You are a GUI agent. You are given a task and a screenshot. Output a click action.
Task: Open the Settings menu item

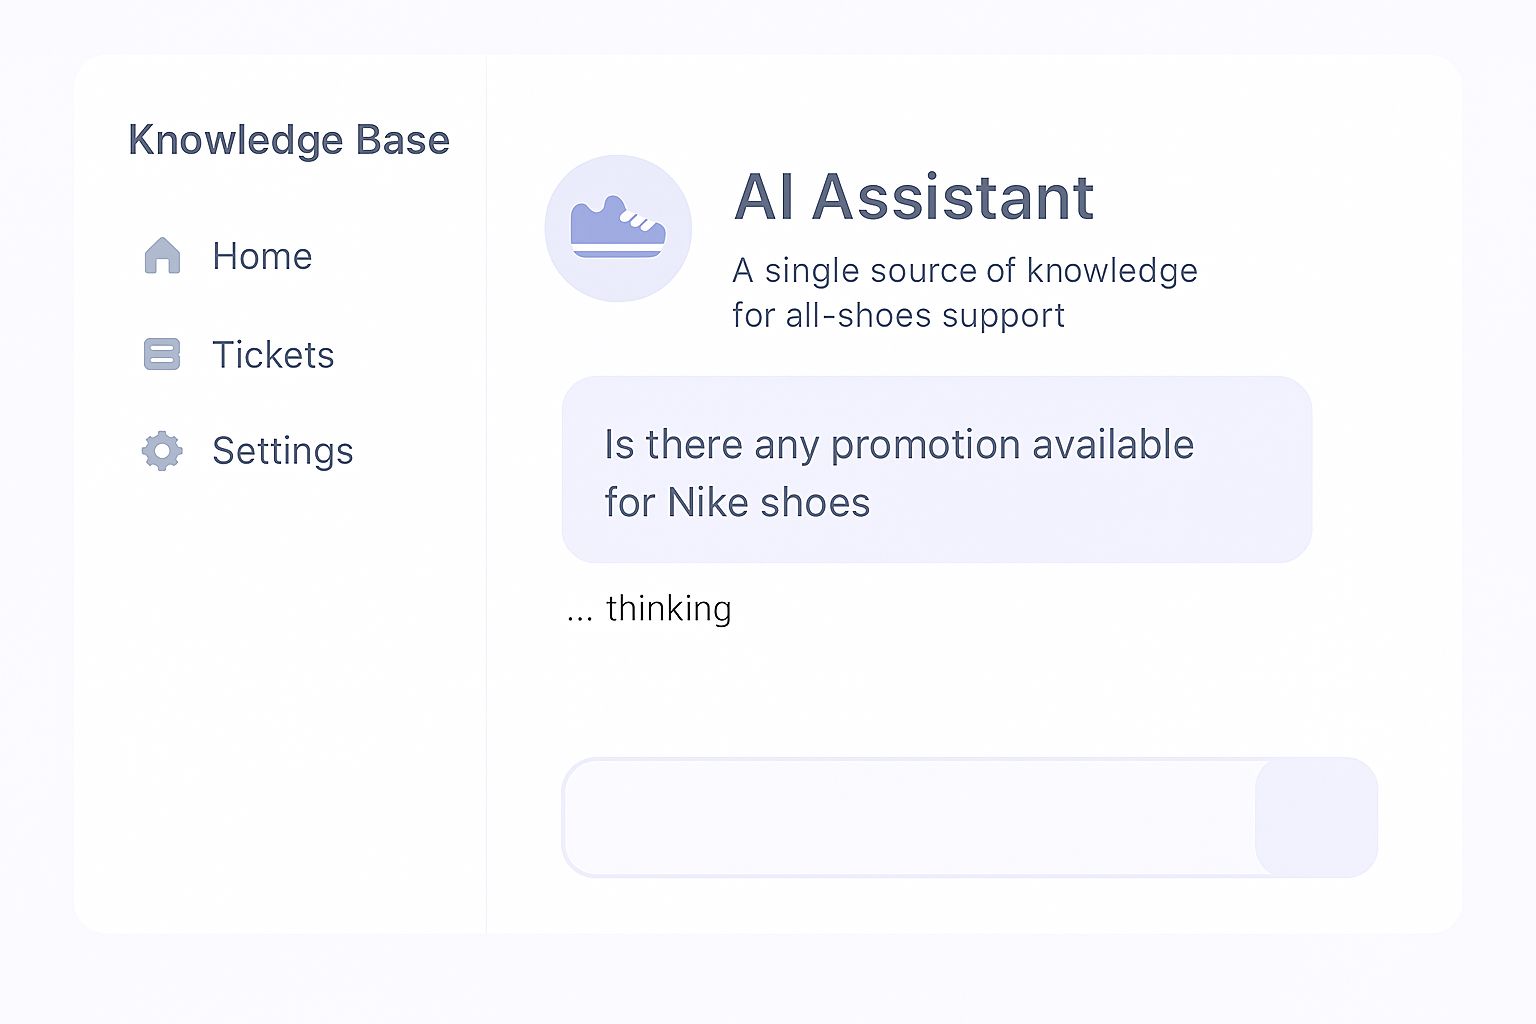pos(248,451)
